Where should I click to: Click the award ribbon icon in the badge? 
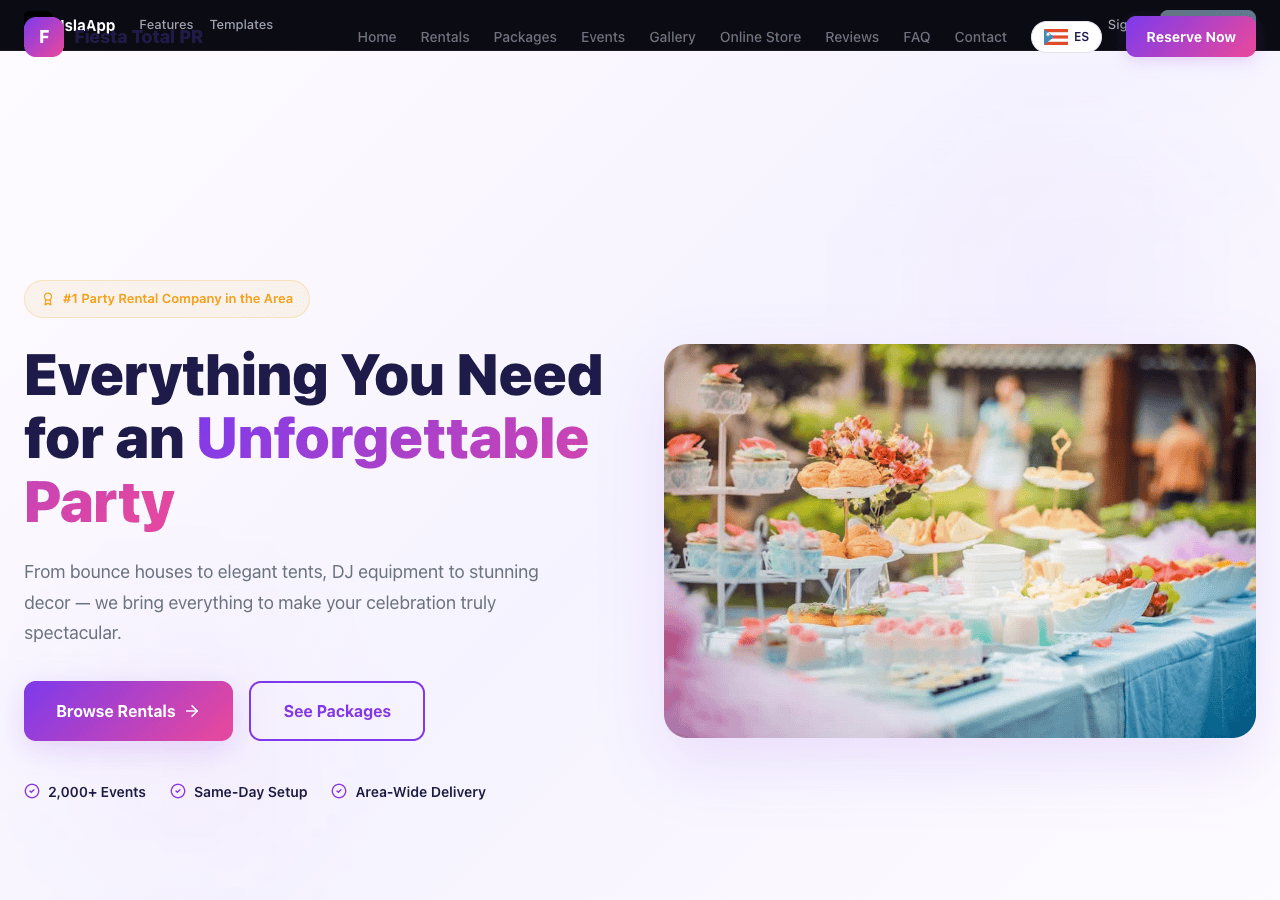(x=48, y=299)
